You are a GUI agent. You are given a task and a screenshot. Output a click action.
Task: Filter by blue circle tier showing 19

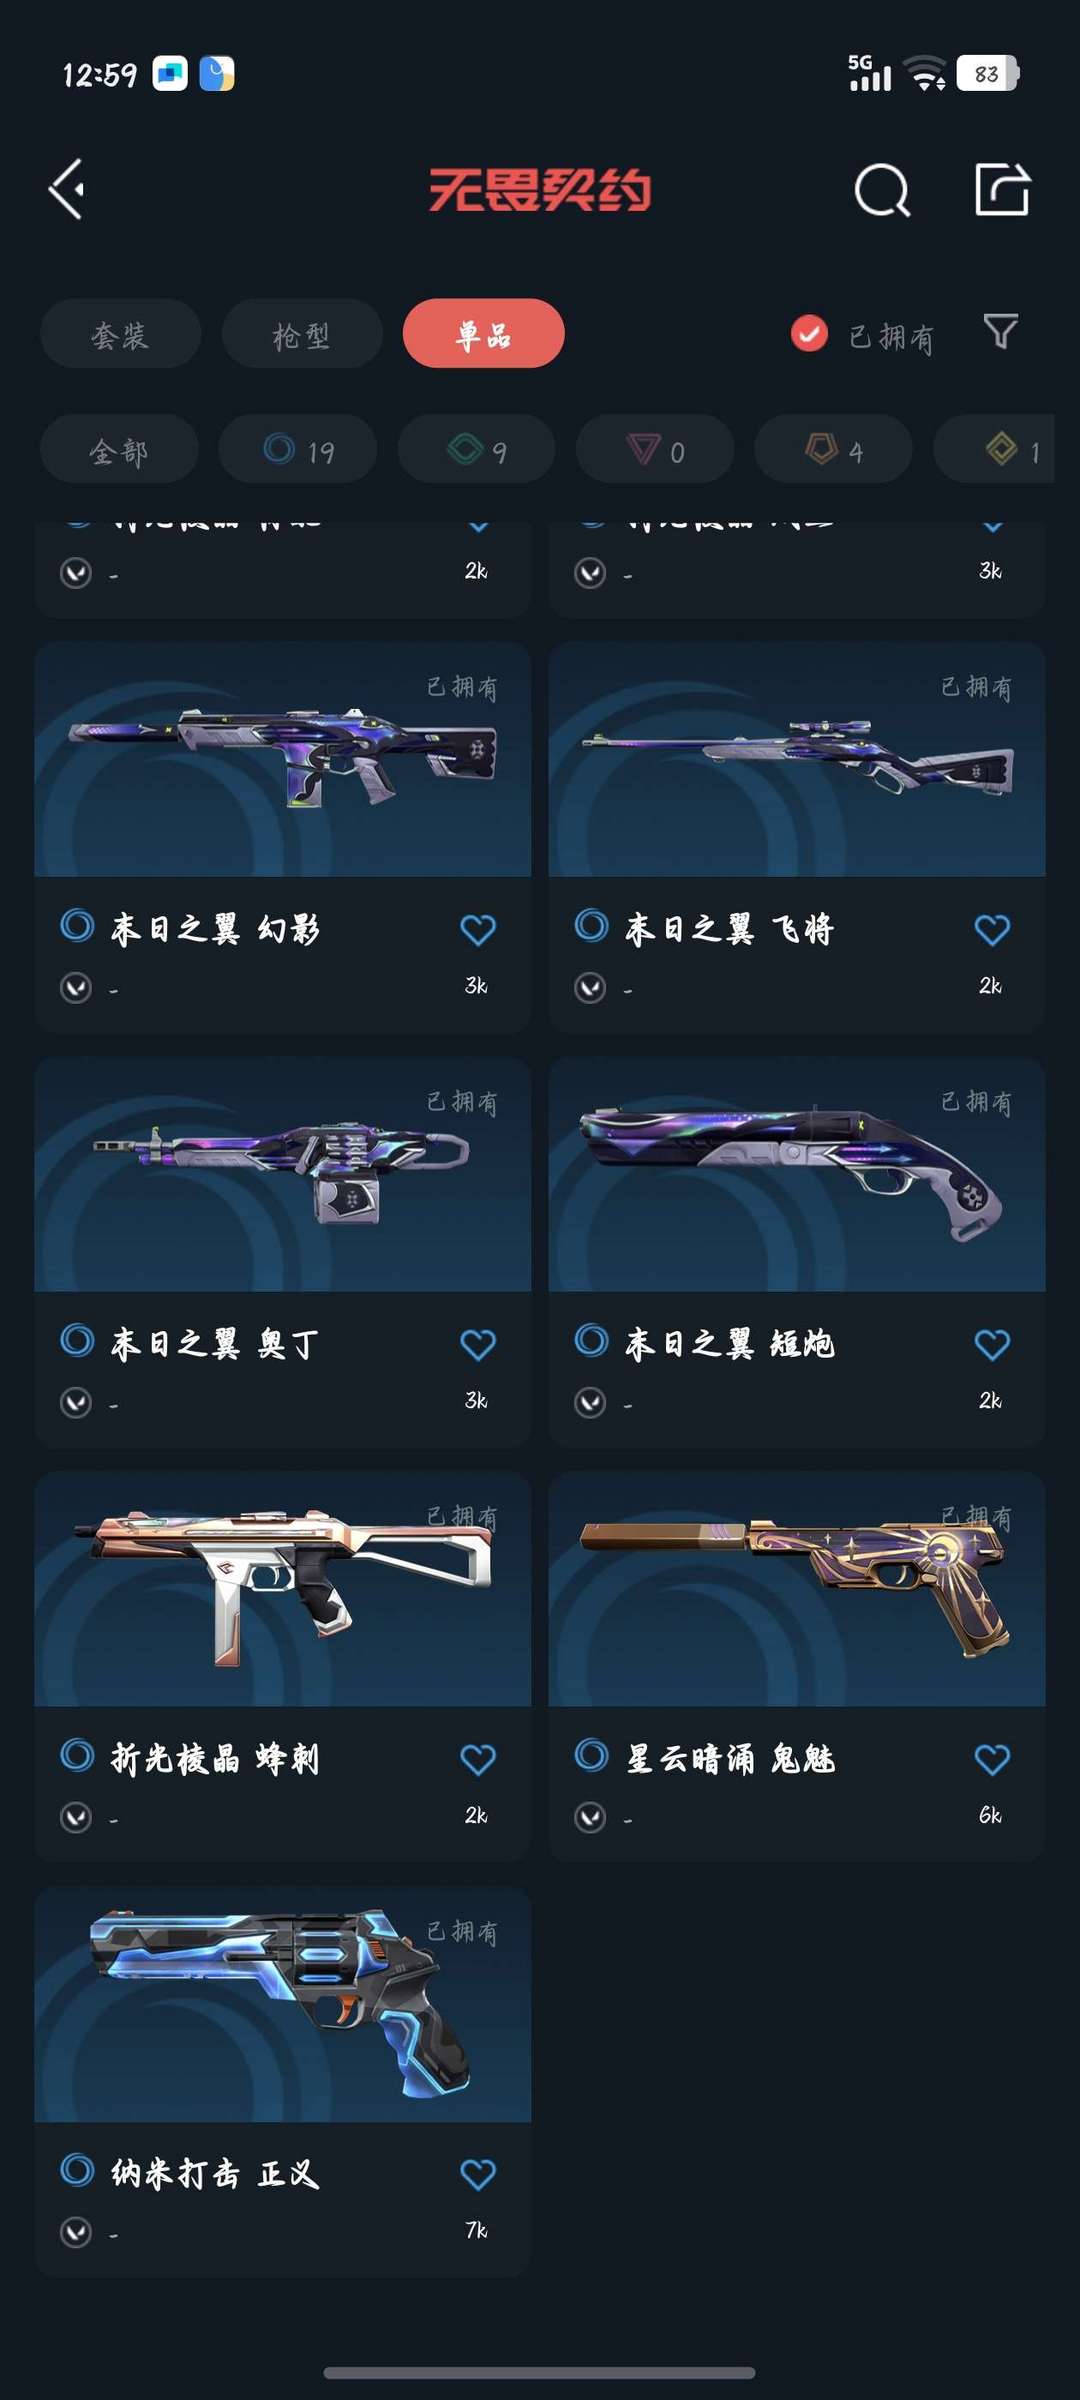[298, 450]
